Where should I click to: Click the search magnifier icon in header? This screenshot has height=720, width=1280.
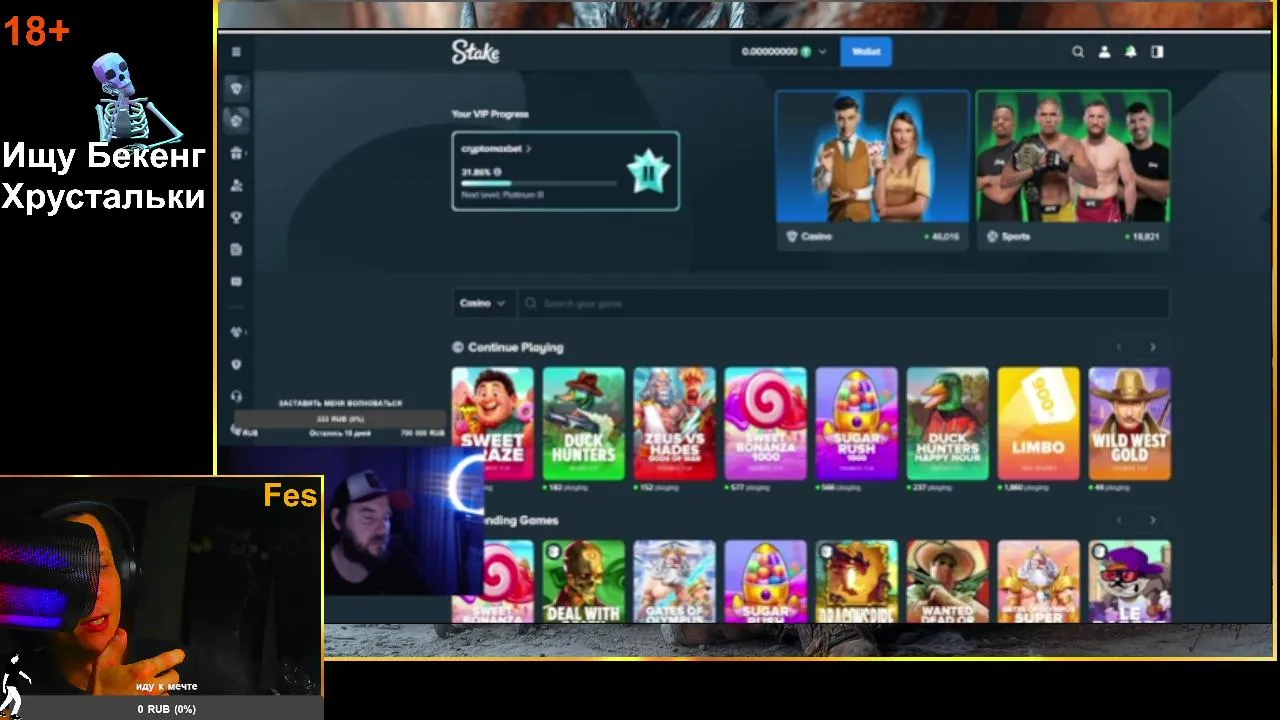1078,52
